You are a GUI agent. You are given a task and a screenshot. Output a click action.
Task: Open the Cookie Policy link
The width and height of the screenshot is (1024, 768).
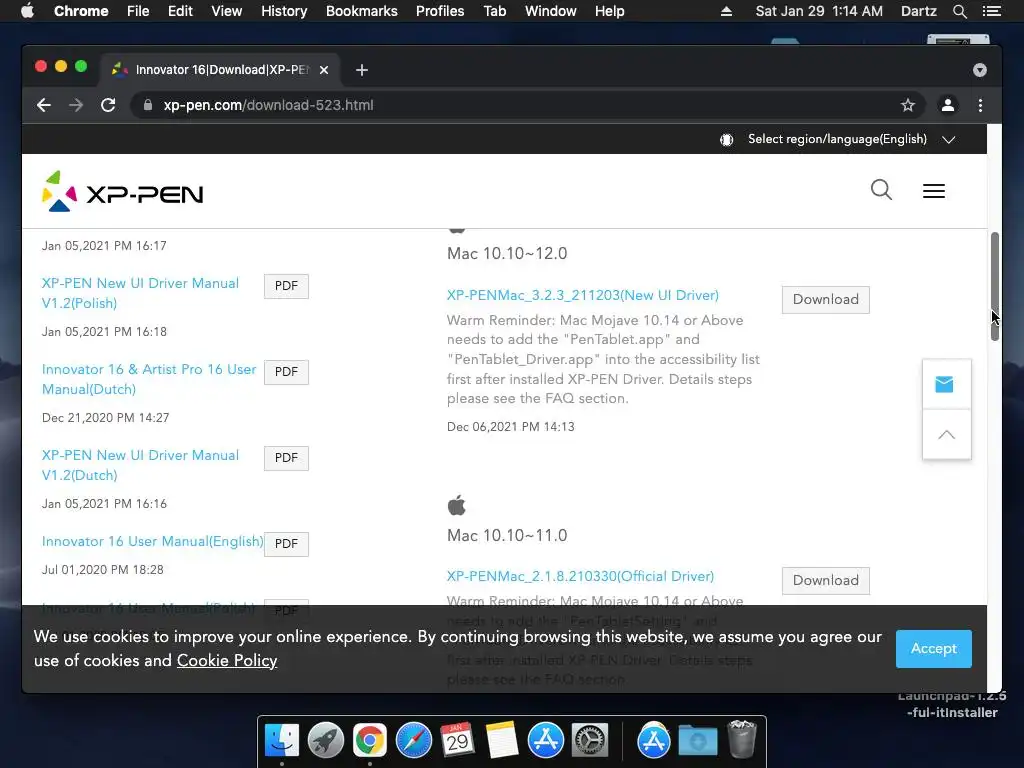click(227, 661)
